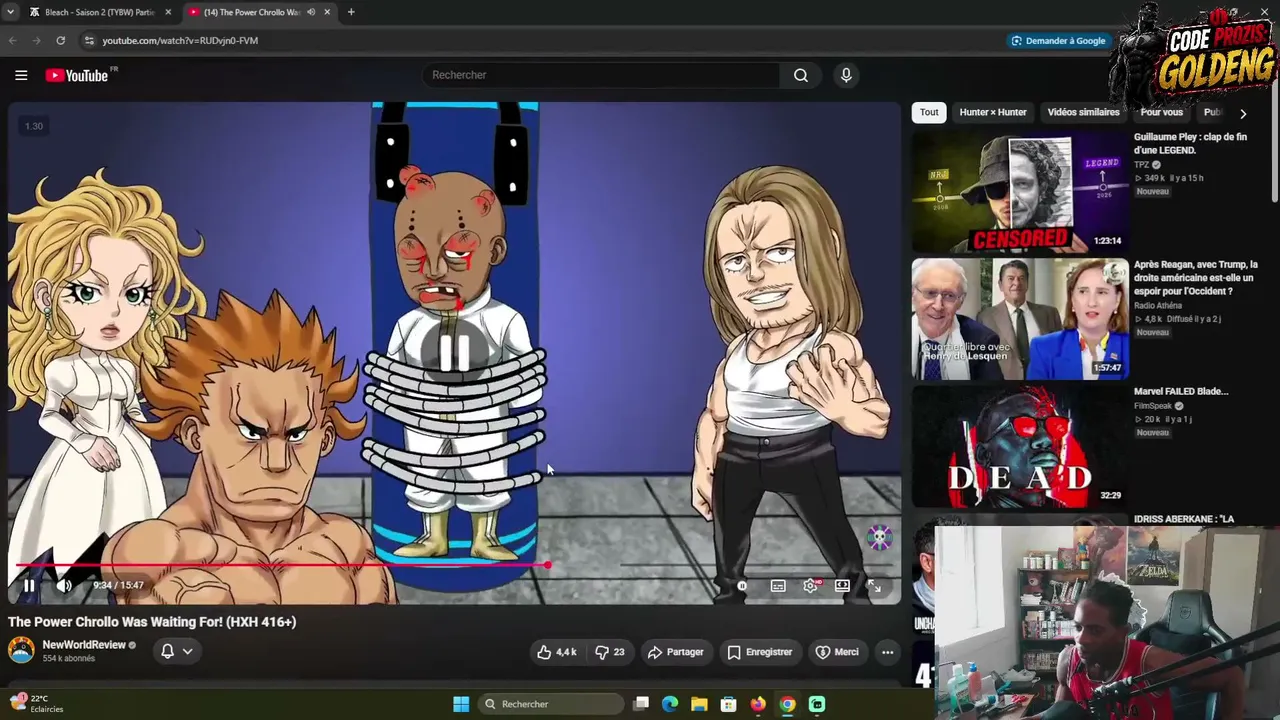Select the Pour vous chip
This screenshot has width=1280, height=720.
point(1161,112)
